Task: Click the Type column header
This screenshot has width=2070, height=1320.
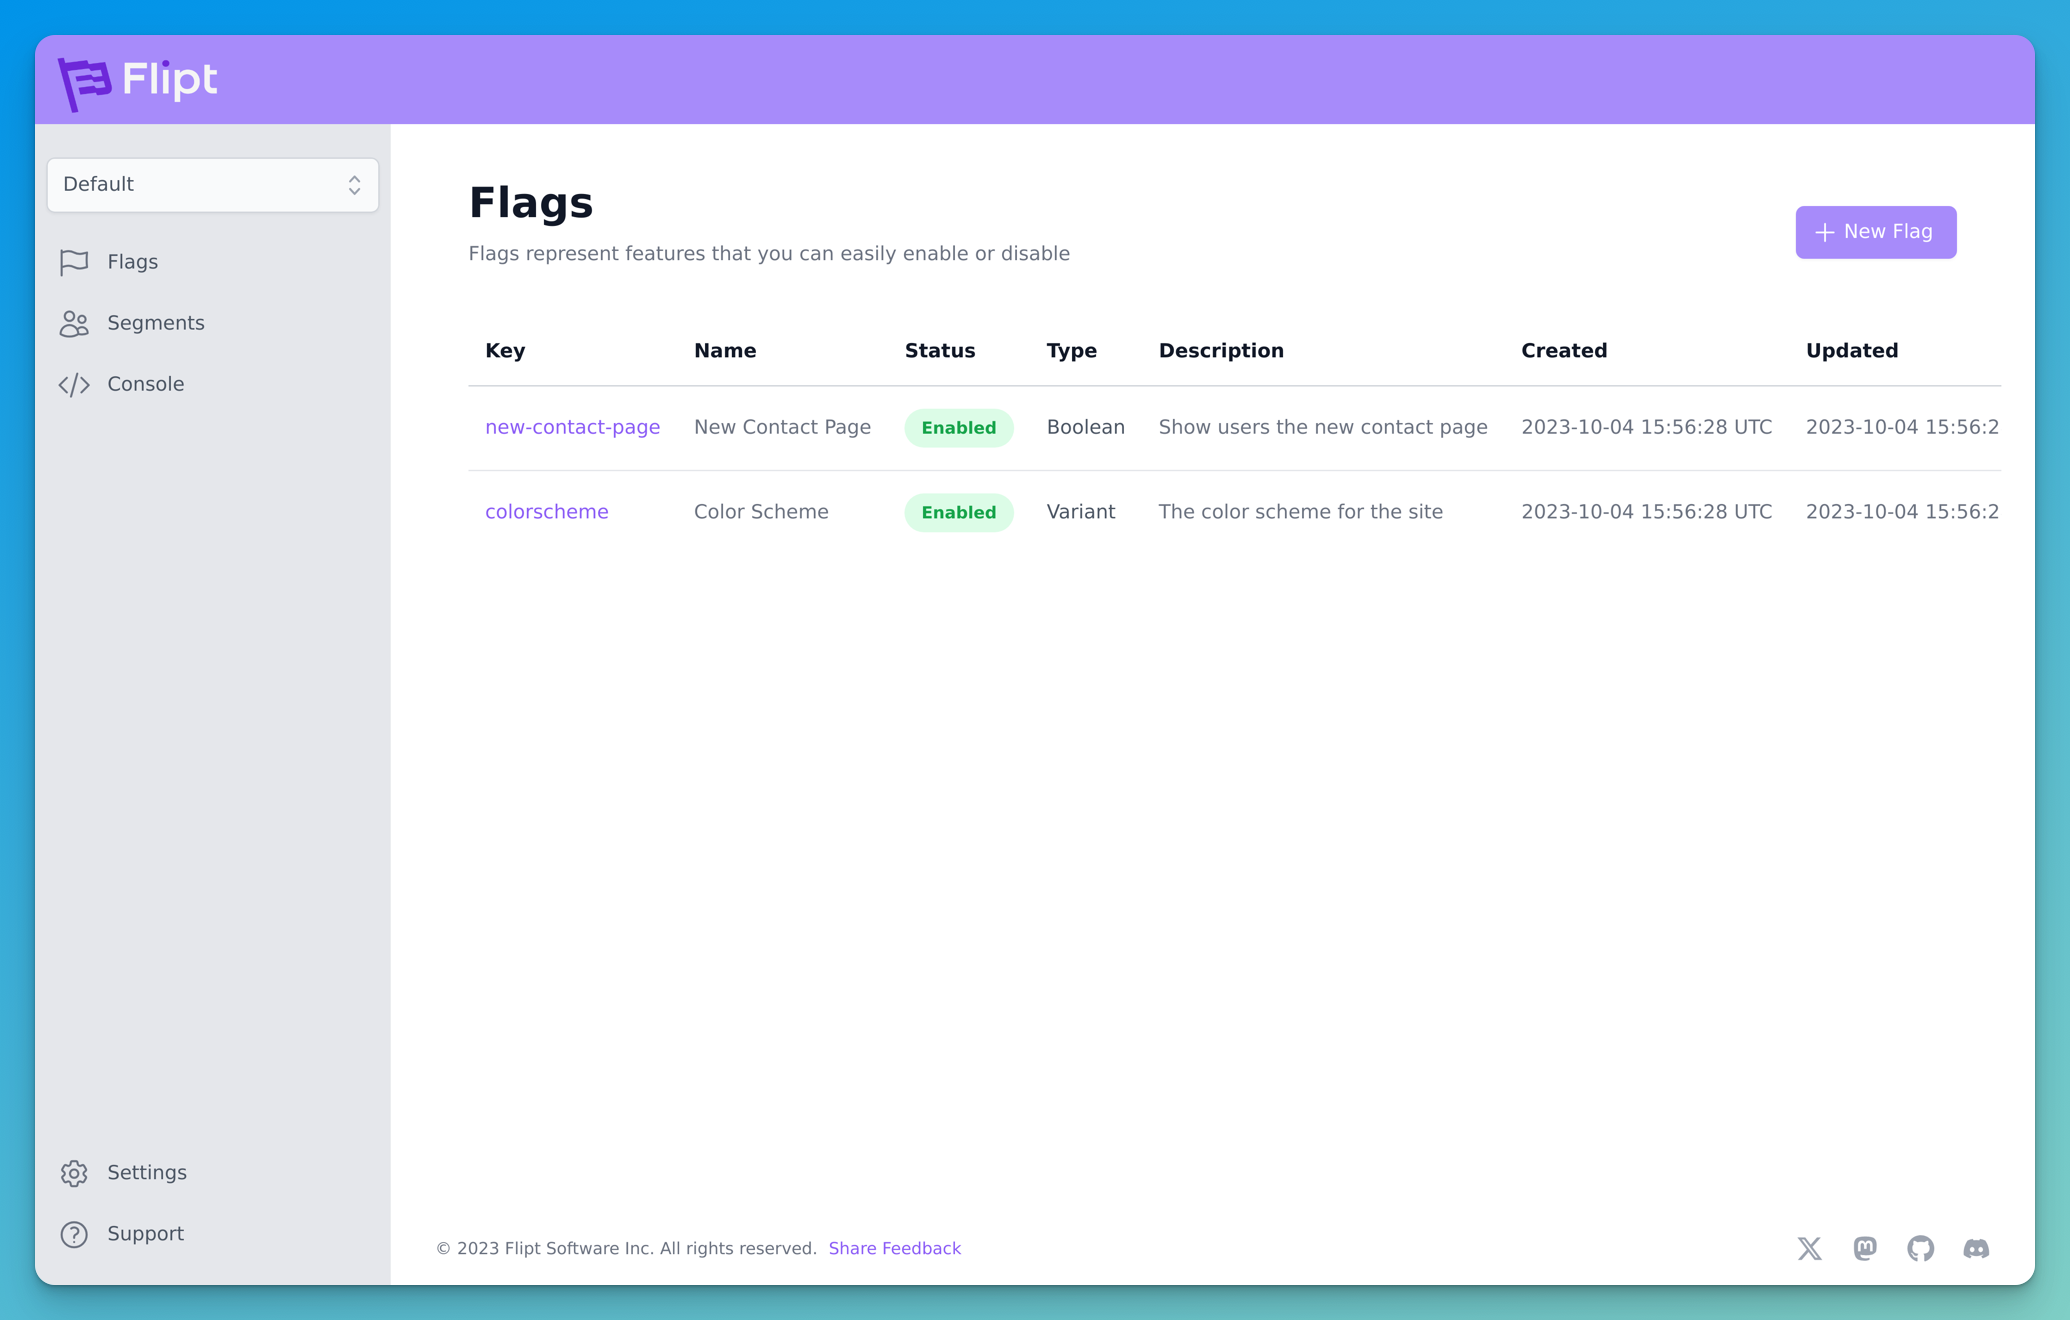Action: click(1071, 351)
